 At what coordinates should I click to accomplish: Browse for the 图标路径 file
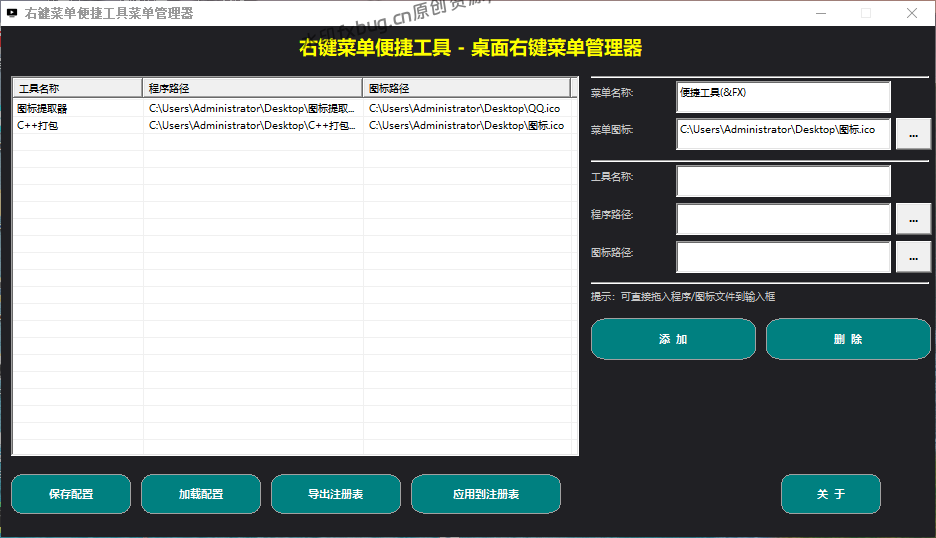point(913,258)
